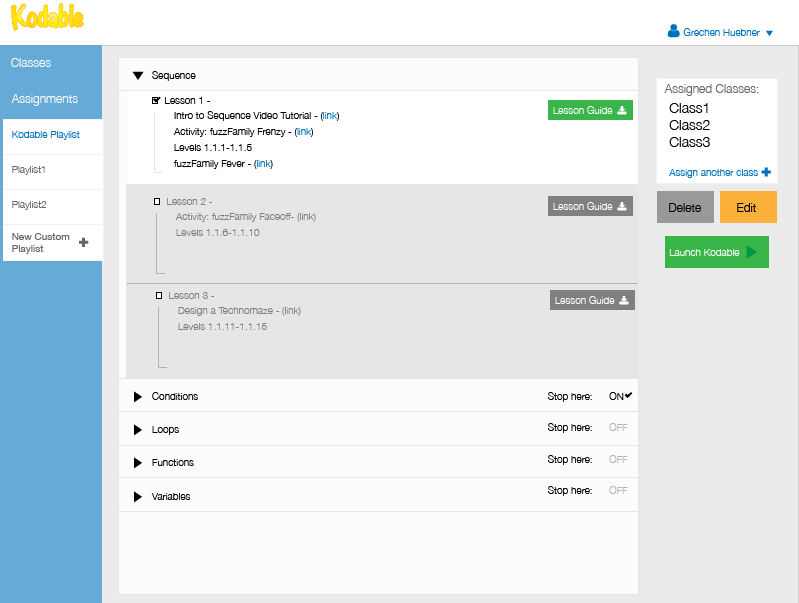Collapse the Sequence section

click(x=138, y=75)
